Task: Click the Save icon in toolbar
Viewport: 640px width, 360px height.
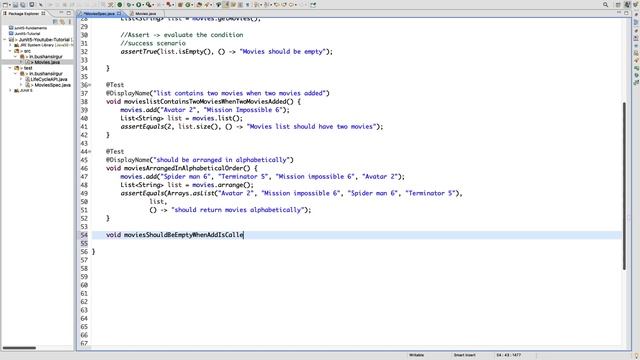Action: (x=15, y=5)
